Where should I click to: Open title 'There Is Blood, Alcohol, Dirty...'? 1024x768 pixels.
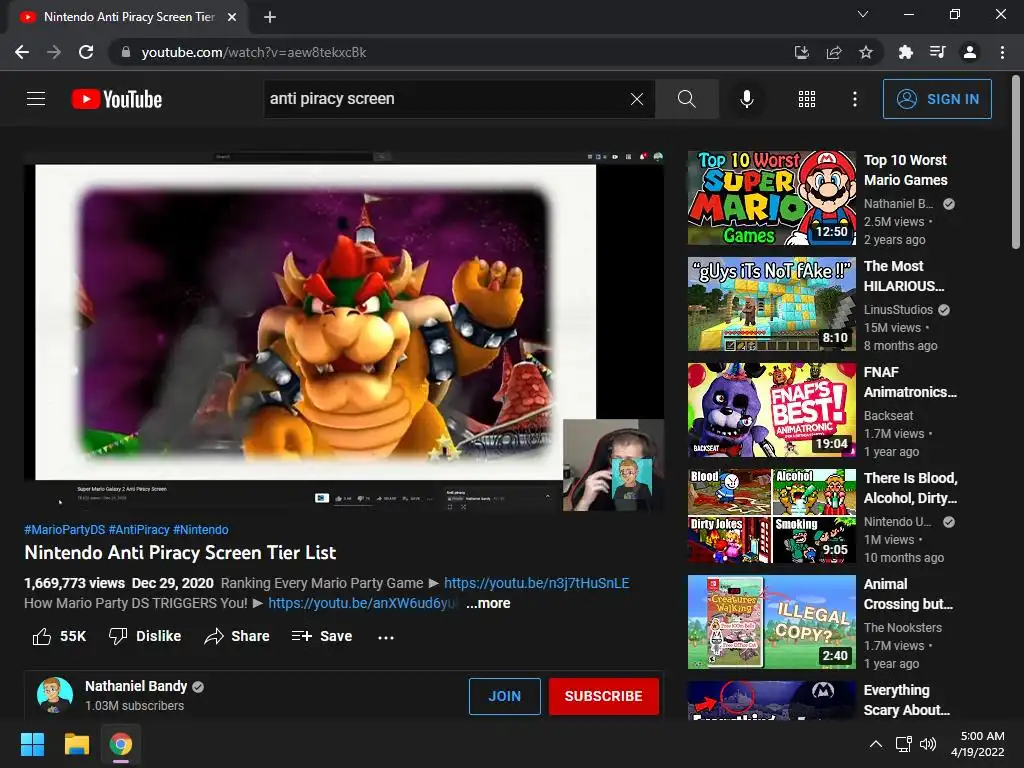point(910,488)
